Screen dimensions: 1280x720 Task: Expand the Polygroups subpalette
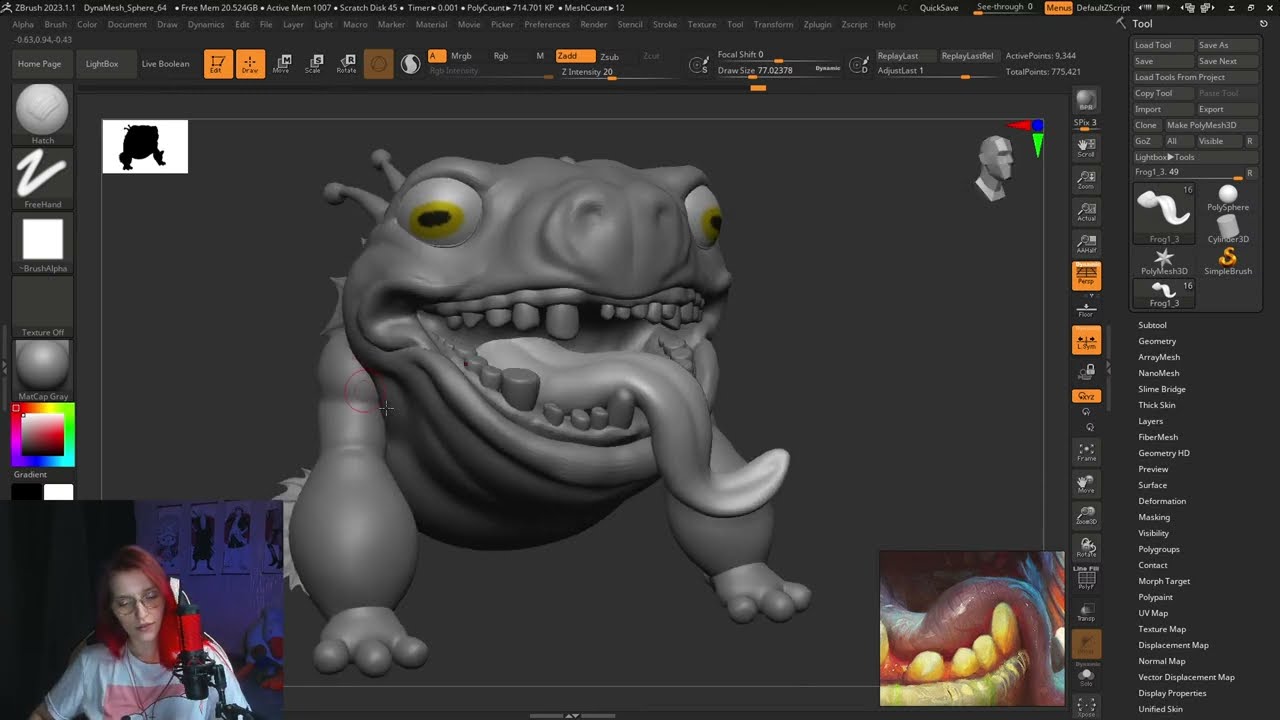point(1159,549)
